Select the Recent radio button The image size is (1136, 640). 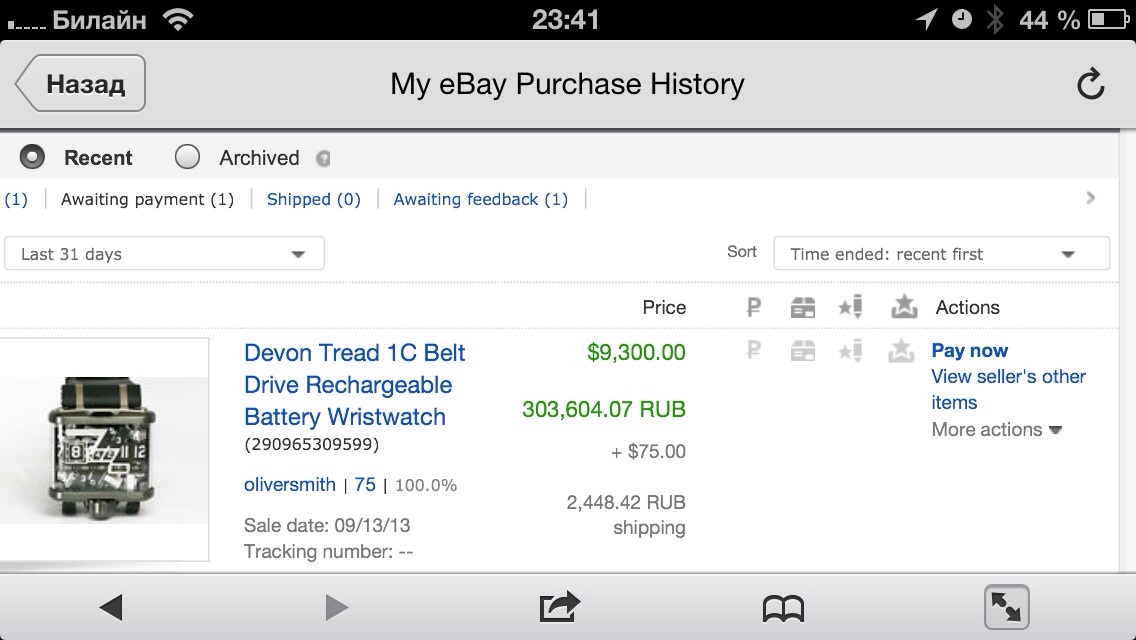tap(33, 157)
